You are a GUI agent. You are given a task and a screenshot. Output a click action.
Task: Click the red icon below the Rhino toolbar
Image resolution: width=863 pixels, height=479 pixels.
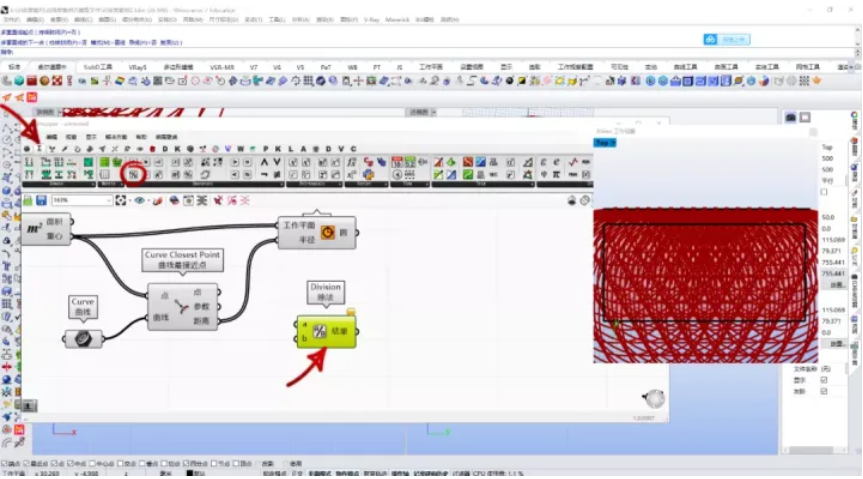coord(32,97)
